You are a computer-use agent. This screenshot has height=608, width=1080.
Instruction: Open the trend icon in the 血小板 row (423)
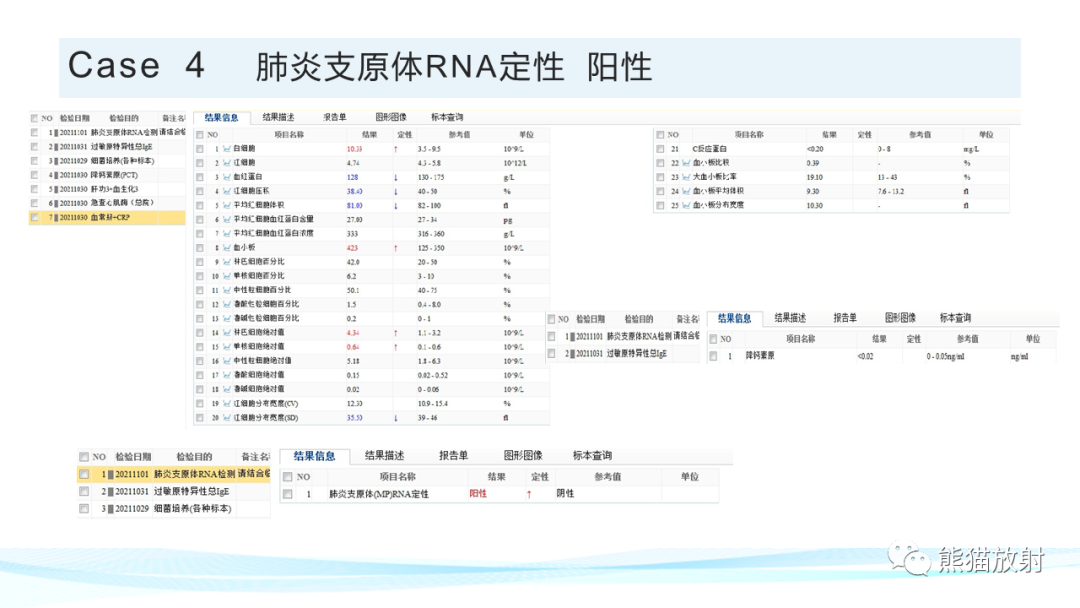click(x=227, y=247)
